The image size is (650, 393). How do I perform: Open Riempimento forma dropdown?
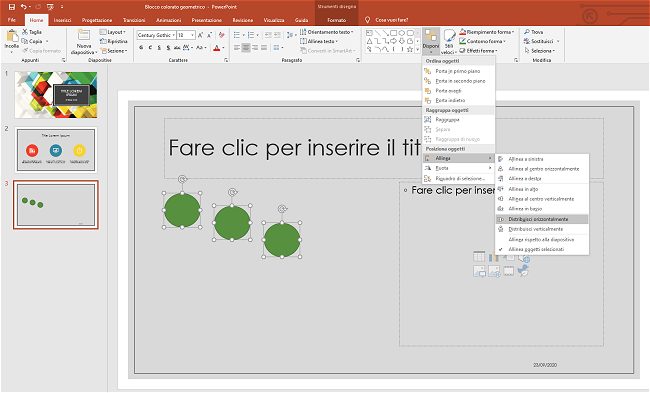487,32
